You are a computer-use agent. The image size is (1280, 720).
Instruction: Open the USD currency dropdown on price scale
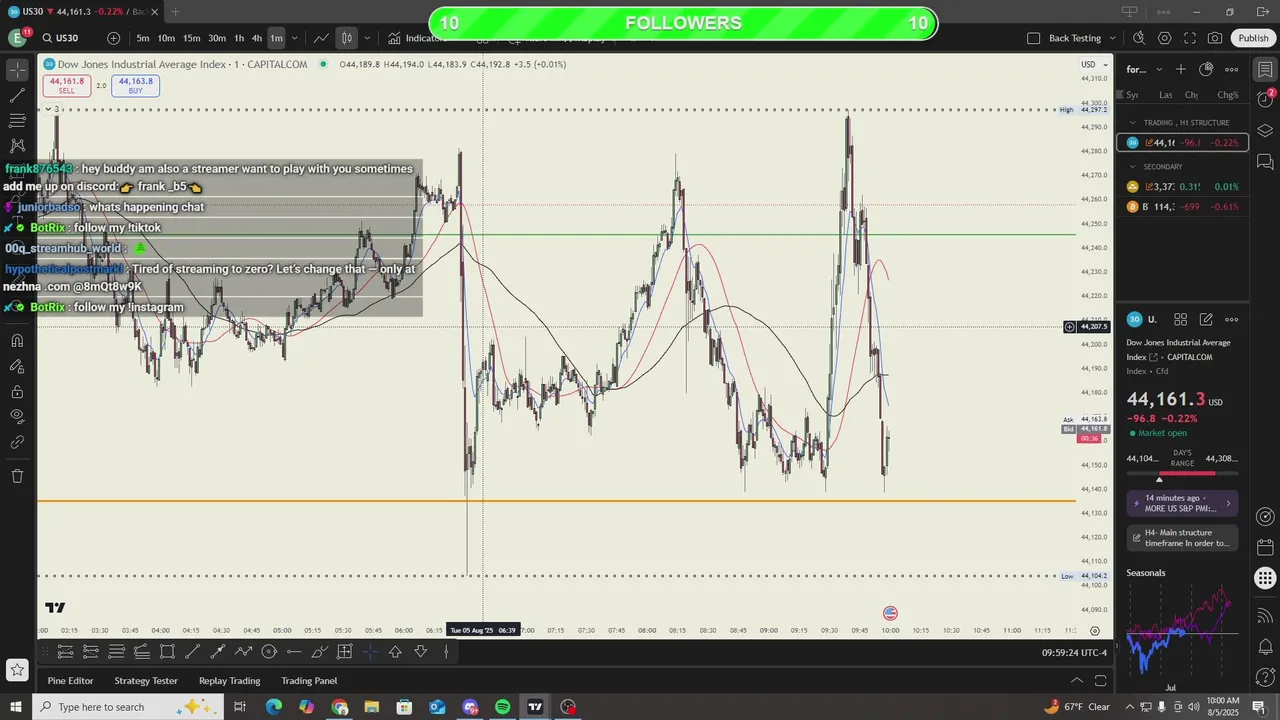click(1092, 64)
